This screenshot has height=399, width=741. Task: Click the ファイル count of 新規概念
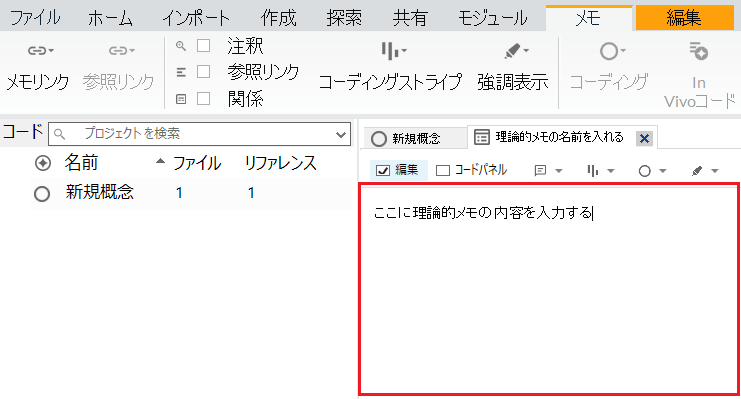pos(179,193)
